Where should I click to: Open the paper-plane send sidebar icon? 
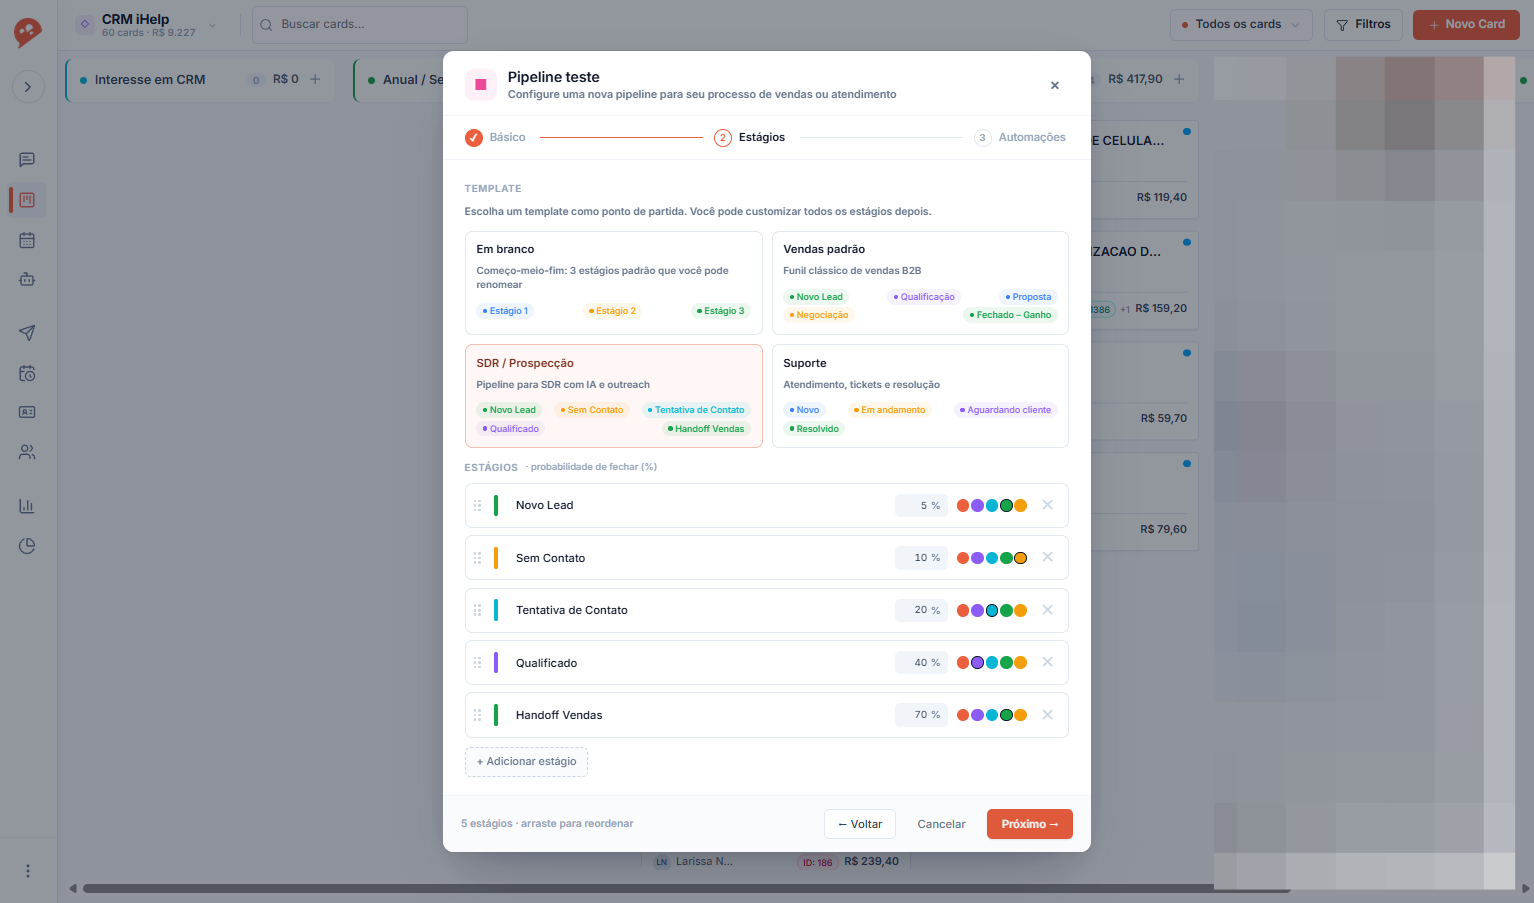(27, 333)
